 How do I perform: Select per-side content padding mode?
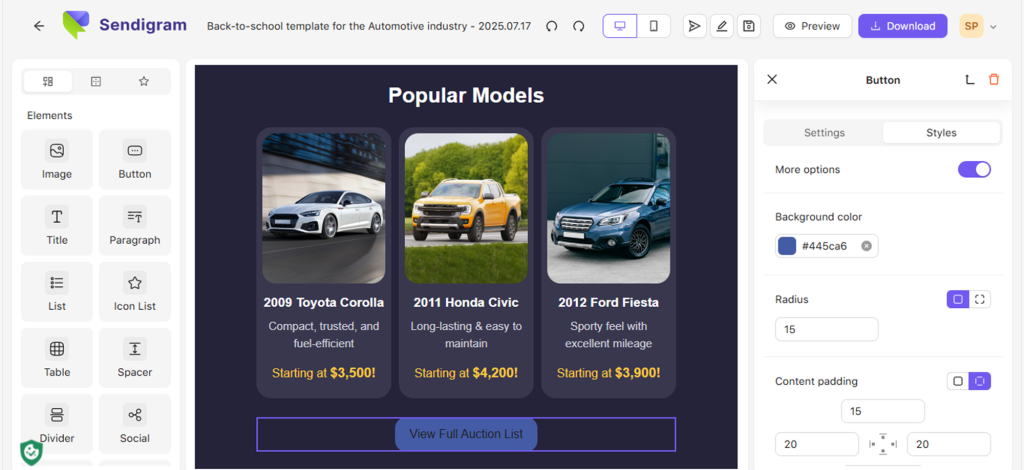tap(980, 381)
